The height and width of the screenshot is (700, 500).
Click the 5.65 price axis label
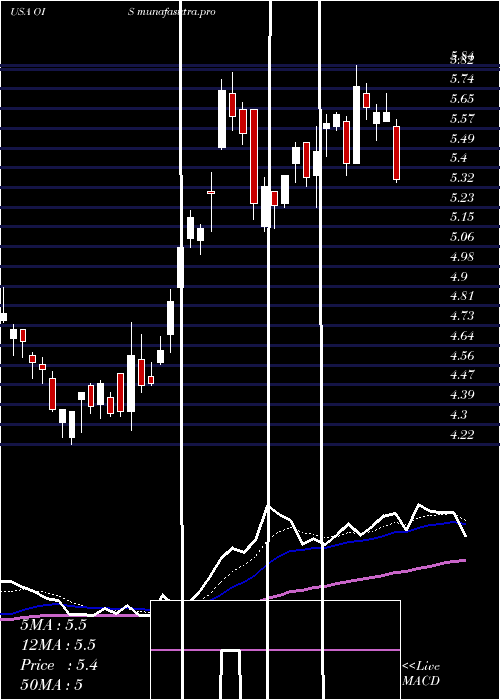point(462,99)
